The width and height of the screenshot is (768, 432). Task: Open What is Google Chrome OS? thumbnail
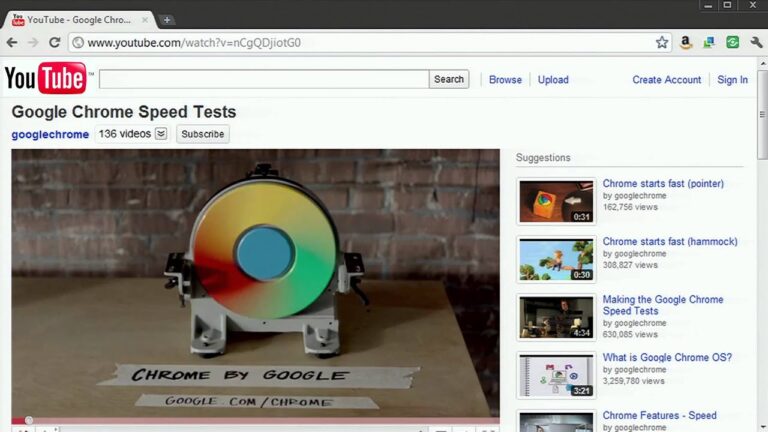pyautogui.click(x=556, y=376)
